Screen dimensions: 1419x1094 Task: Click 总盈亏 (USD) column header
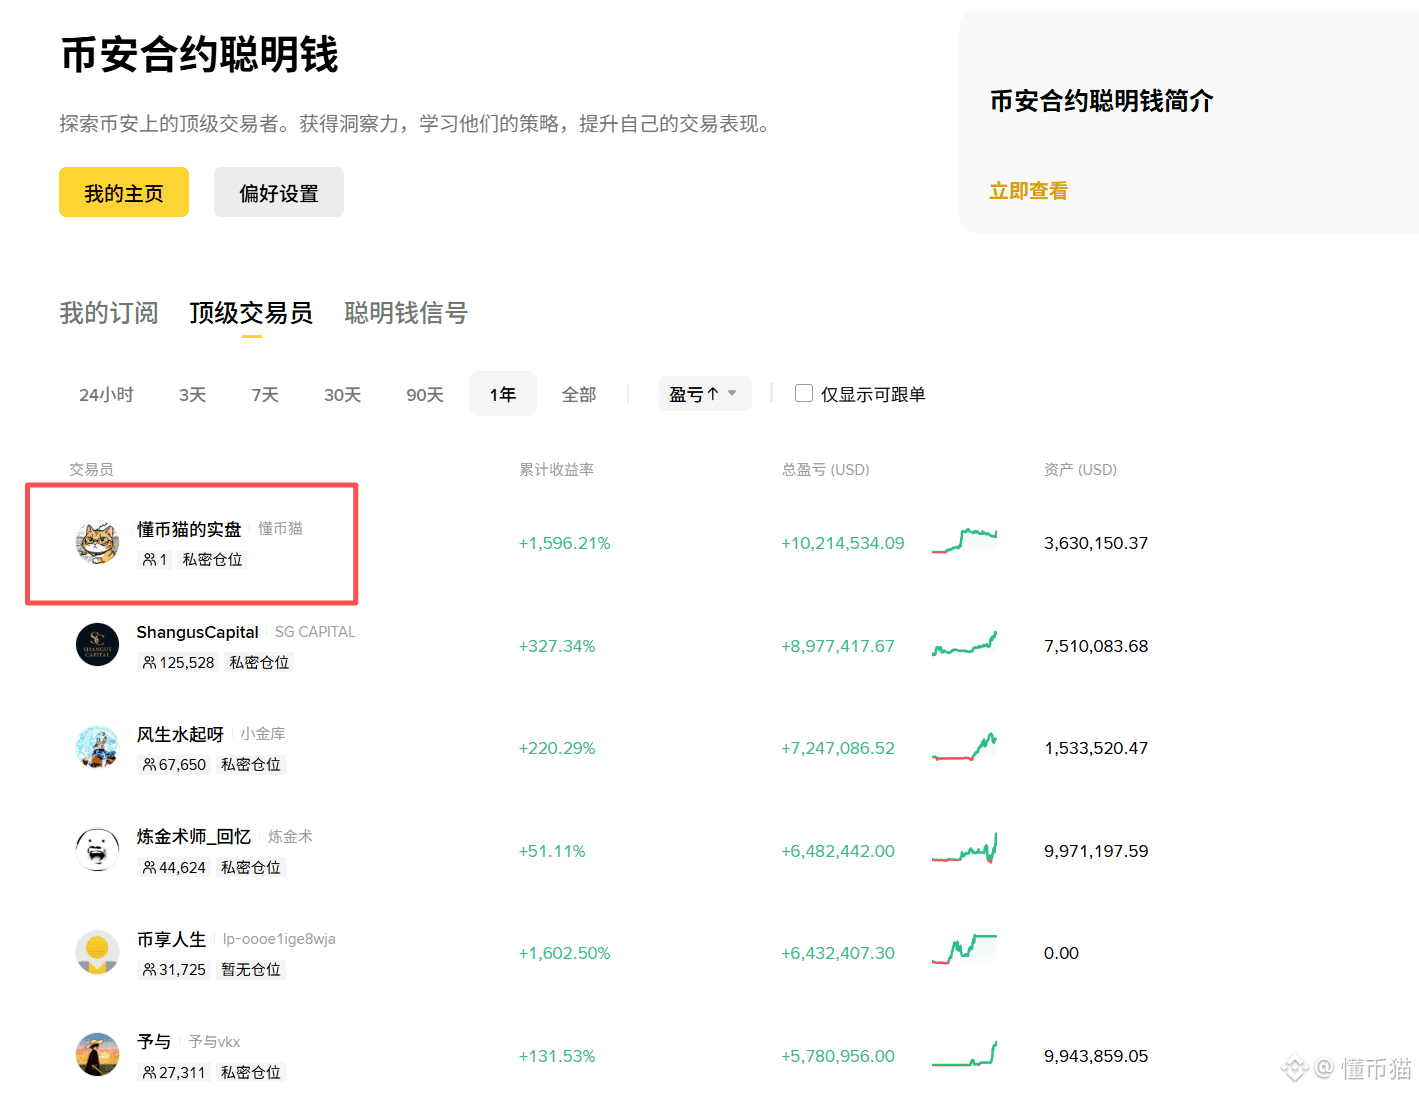826,469
